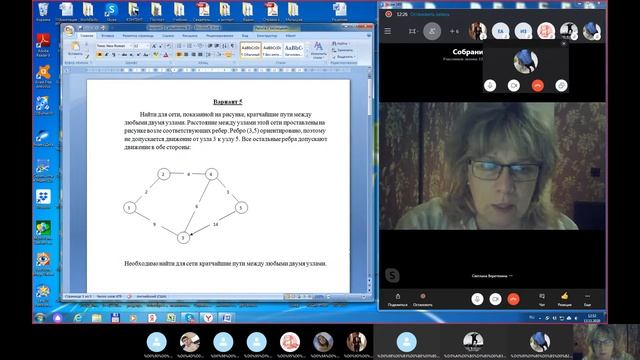Hang up with red button in Skype bottom bar
This screenshot has width=640, height=360.
(x=513, y=299)
